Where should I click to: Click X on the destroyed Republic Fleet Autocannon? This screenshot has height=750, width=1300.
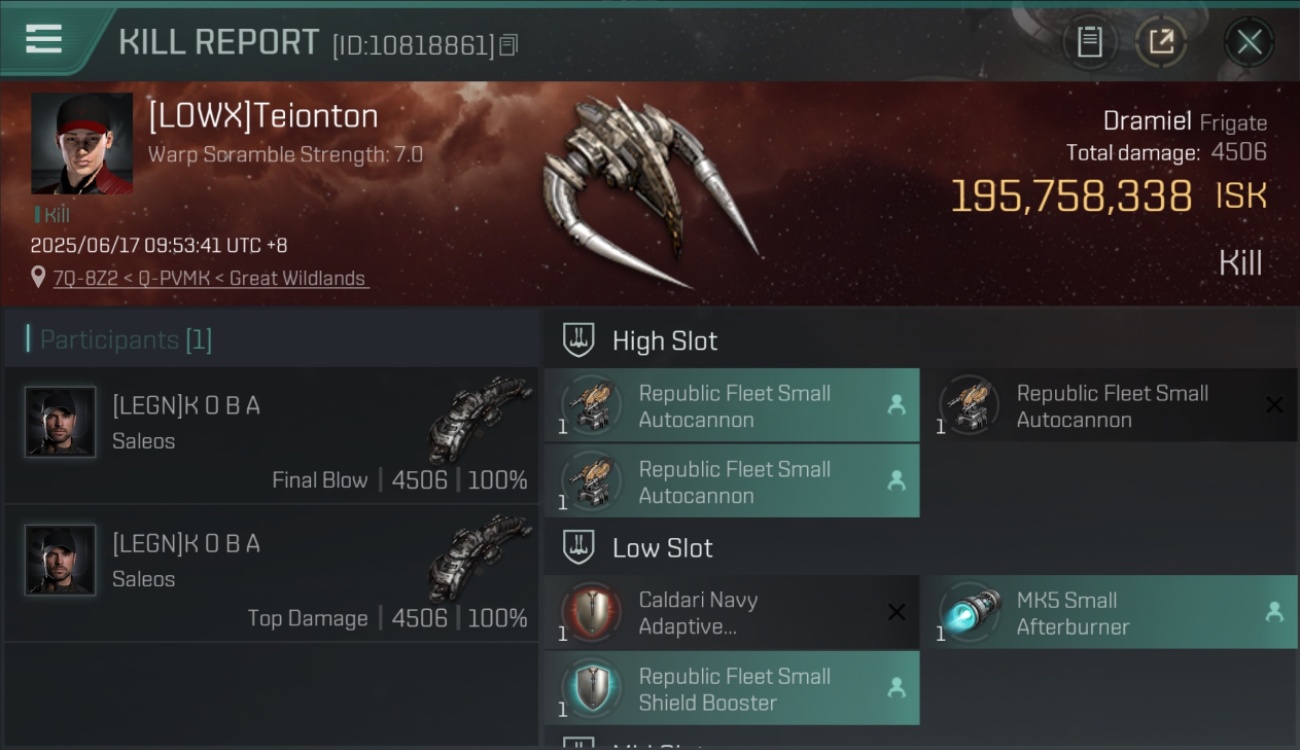(1274, 405)
